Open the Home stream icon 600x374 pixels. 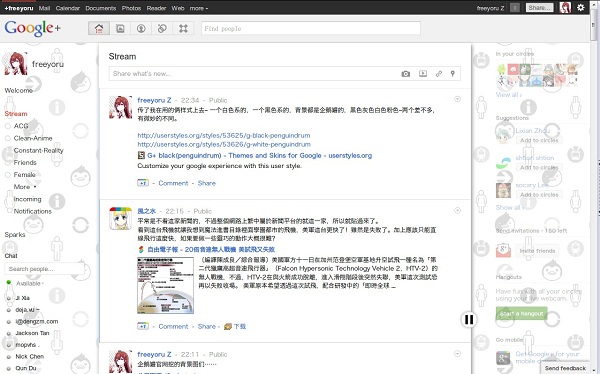[x=99, y=28]
